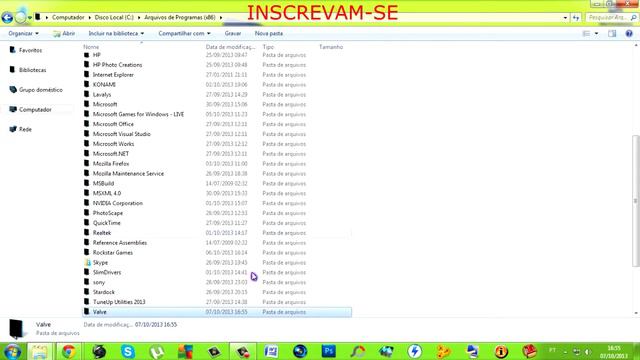Image resolution: width=640 pixels, height=360 pixels.
Task: Open Photoshop from the taskbar
Action: (329, 351)
